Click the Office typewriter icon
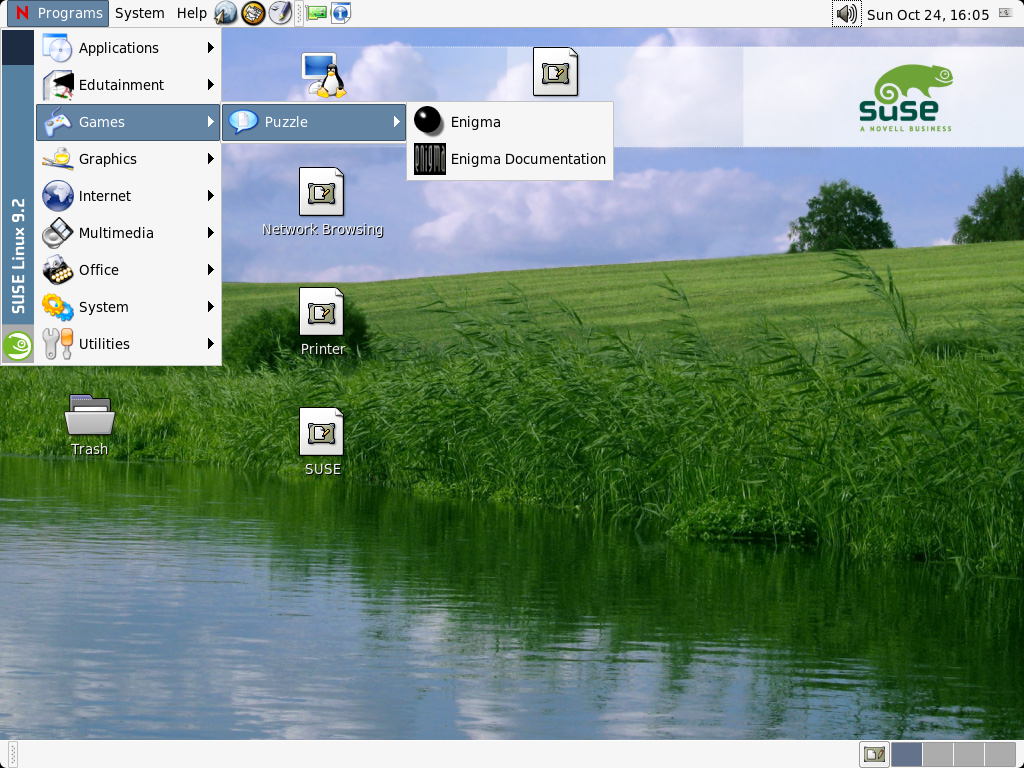The image size is (1024, 768). [57, 270]
